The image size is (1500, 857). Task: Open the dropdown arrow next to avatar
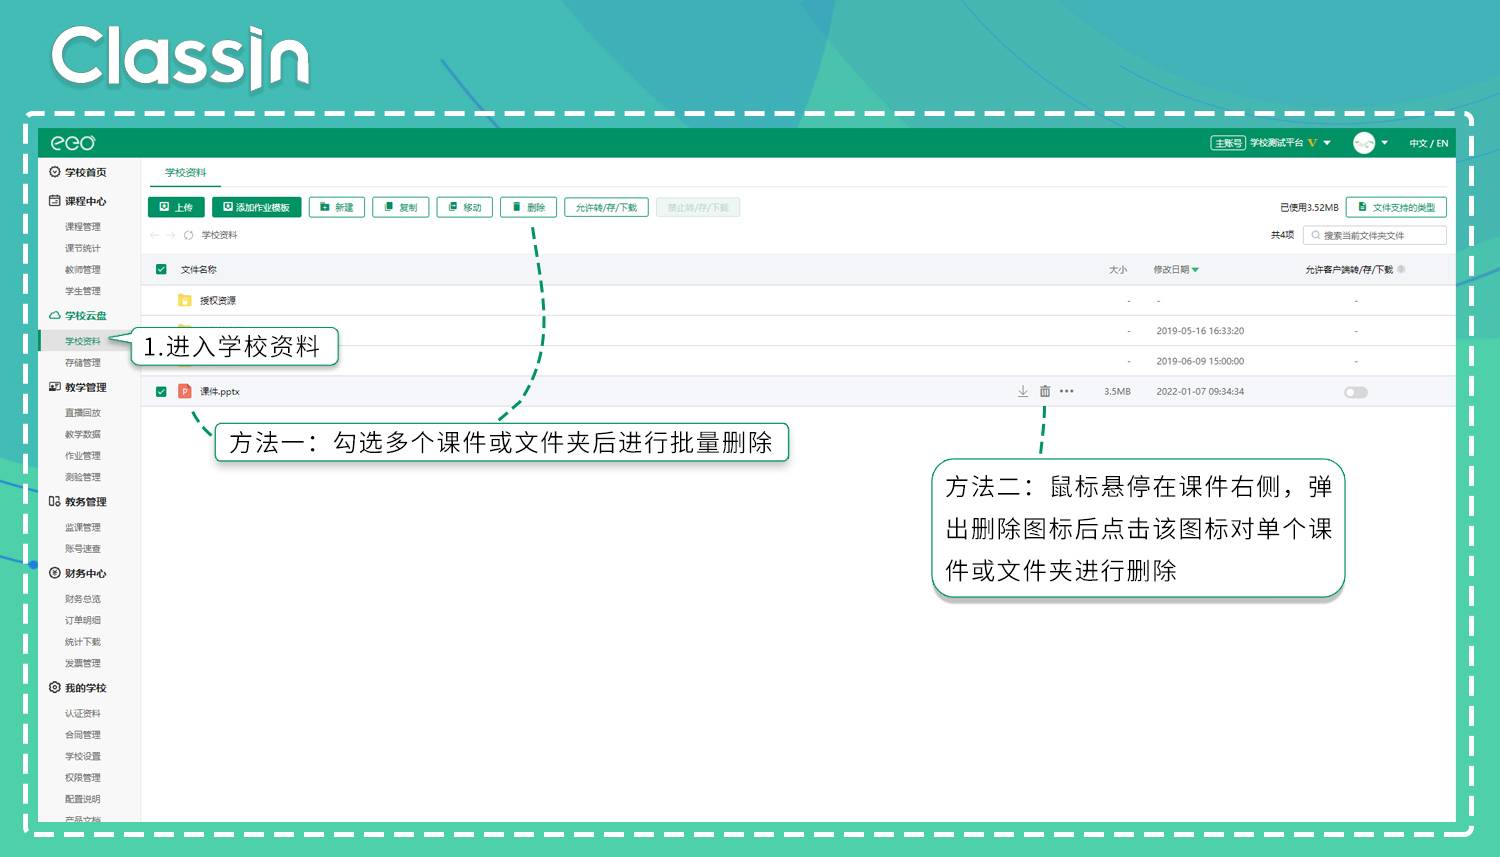(1384, 143)
